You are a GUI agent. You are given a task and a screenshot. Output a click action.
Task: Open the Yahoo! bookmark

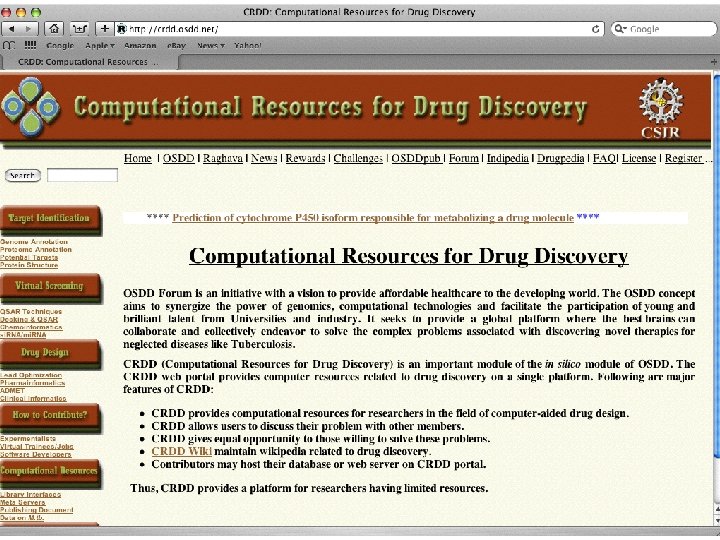coord(248,45)
